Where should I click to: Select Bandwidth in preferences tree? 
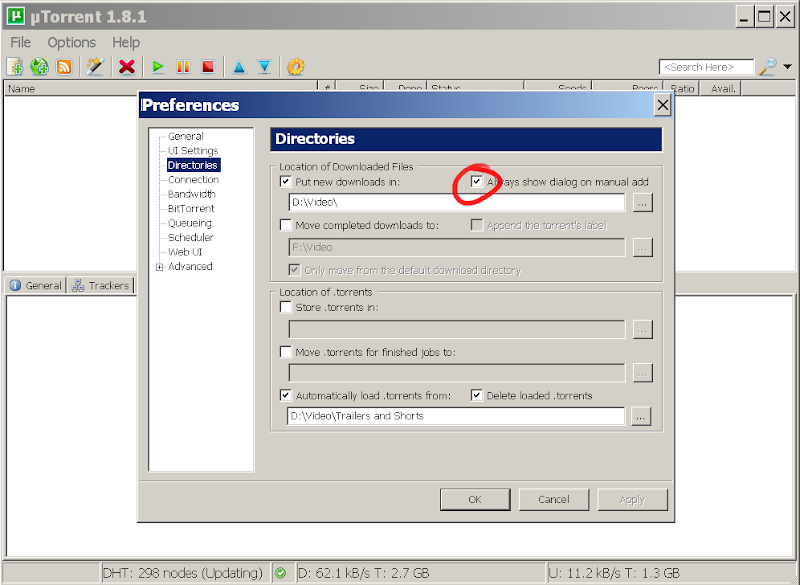pyautogui.click(x=192, y=194)
